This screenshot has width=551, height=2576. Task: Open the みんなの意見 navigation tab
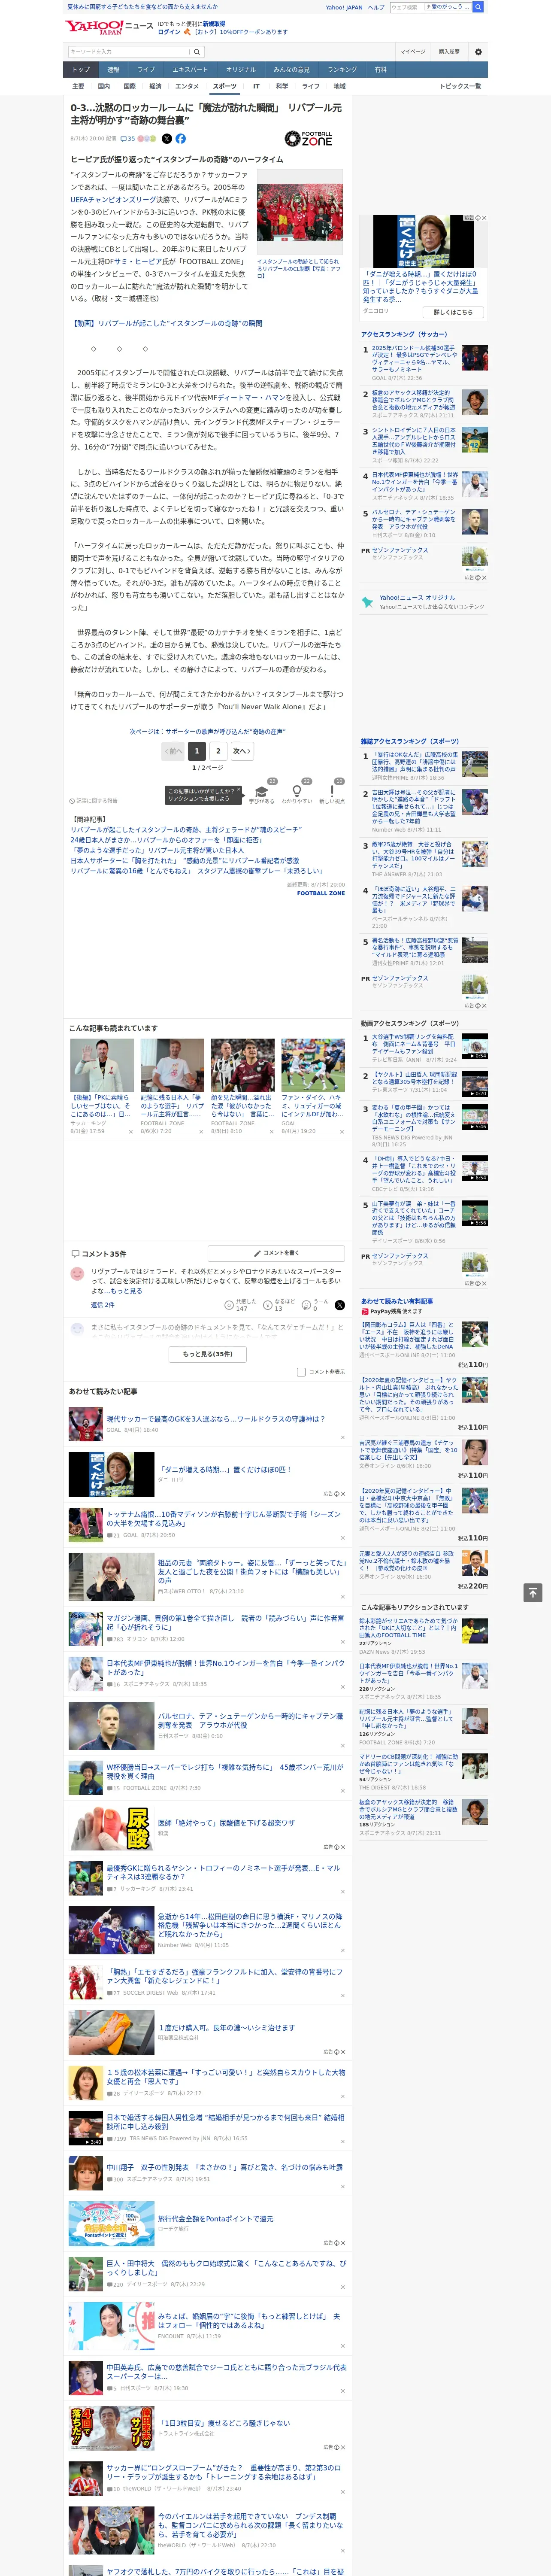pyautogui.click(x=291, y=69)
